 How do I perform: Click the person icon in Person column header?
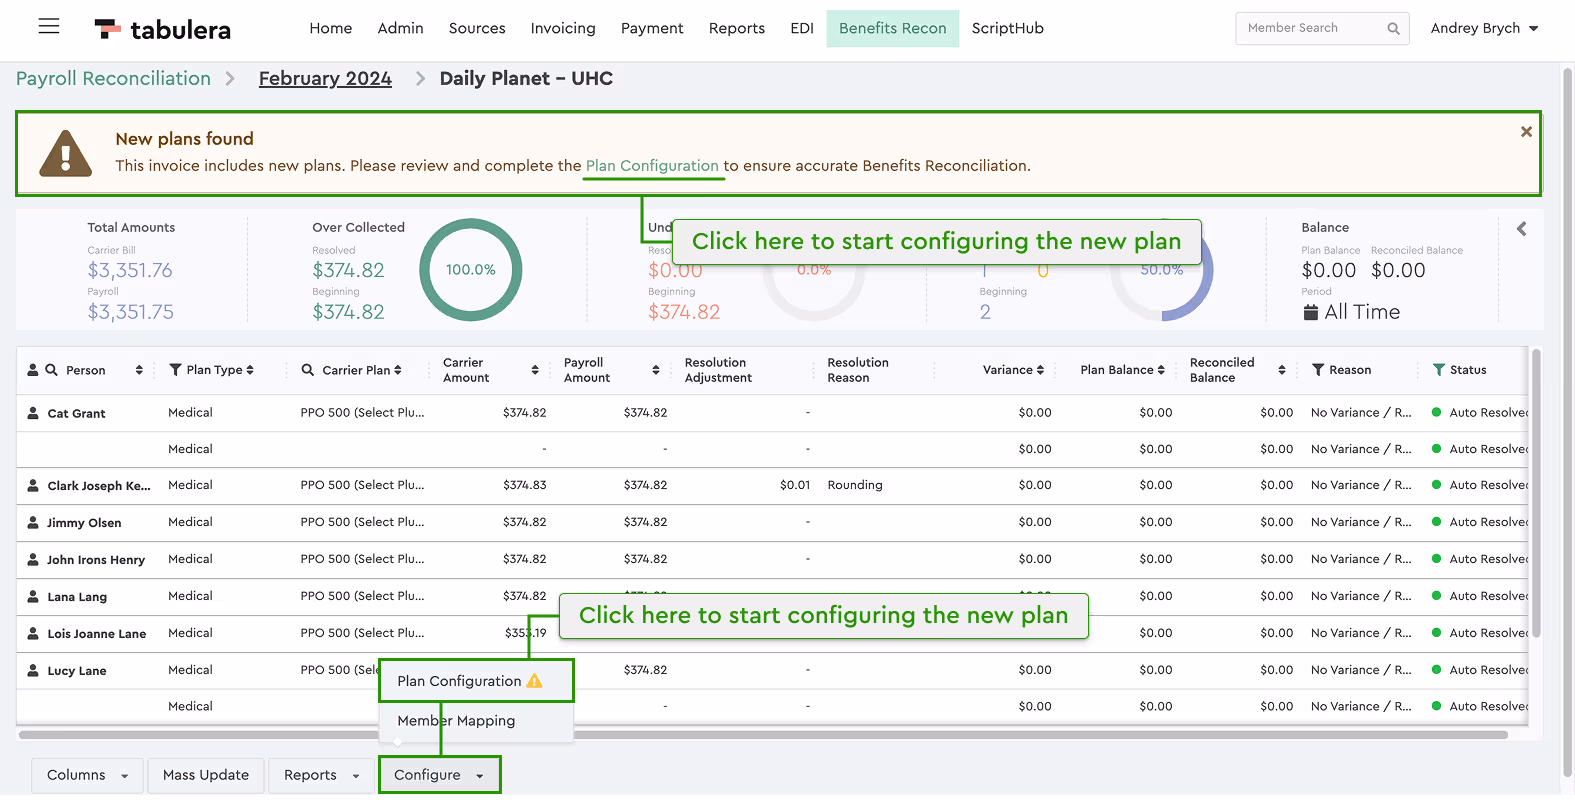pyautogui.click(x=33, y=370)
